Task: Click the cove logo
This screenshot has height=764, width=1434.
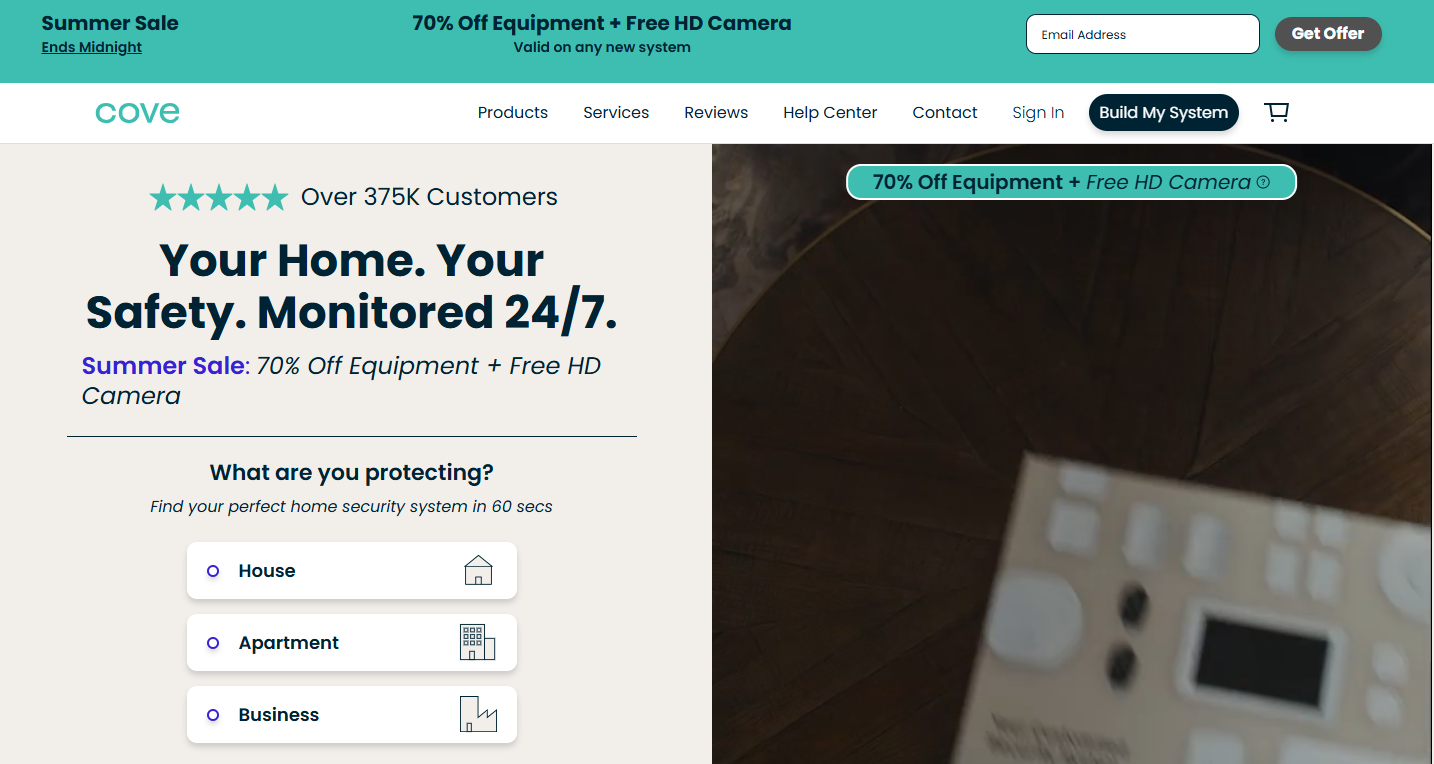Action: coord(137,112)
